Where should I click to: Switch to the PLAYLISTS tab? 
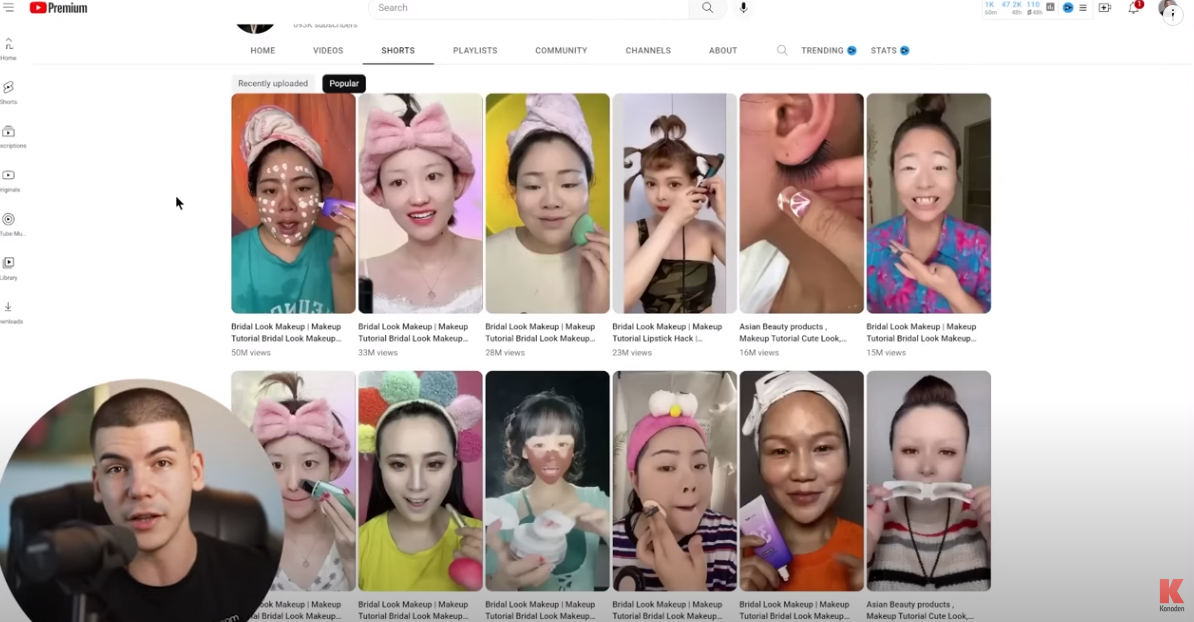coord(475,50)
